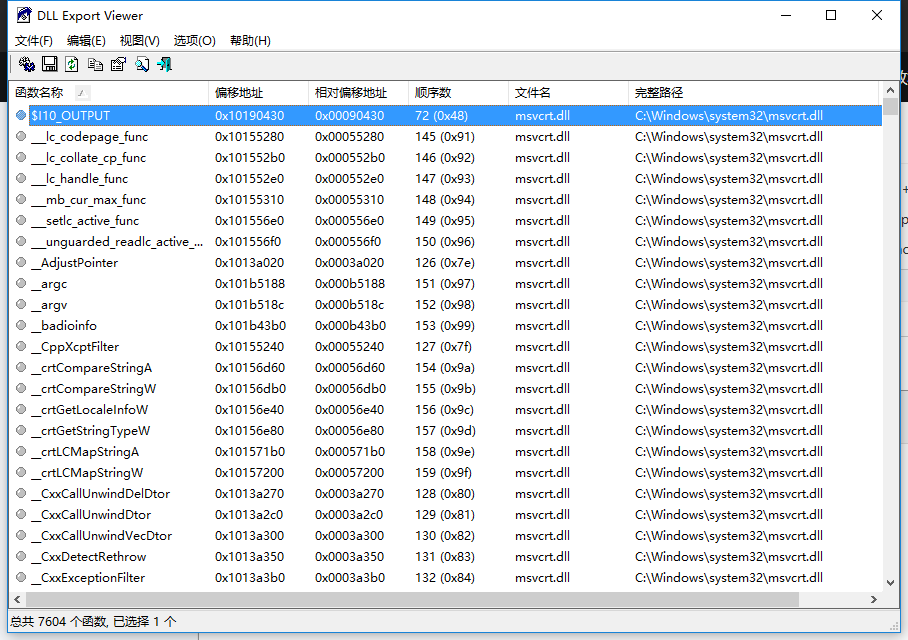Click full path cell in __argv row
The image size is (908, 640).
(x=729, y=305)
